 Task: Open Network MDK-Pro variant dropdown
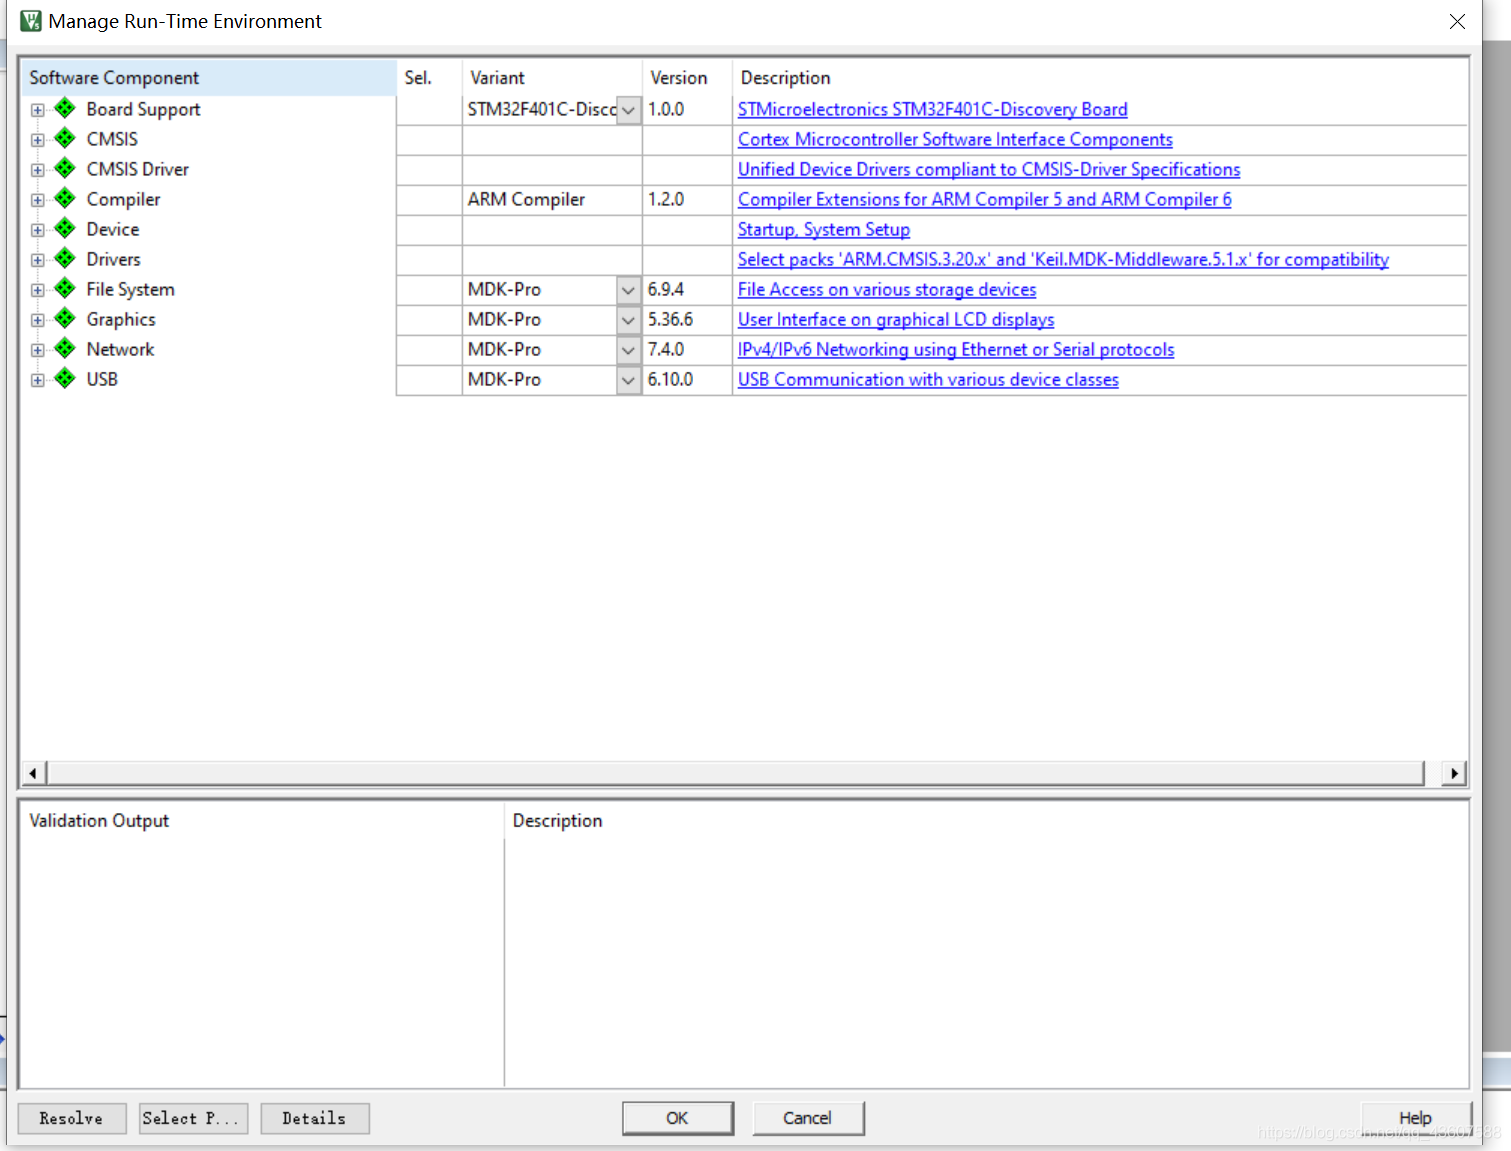pyautogui.click(x=628, y=350)
